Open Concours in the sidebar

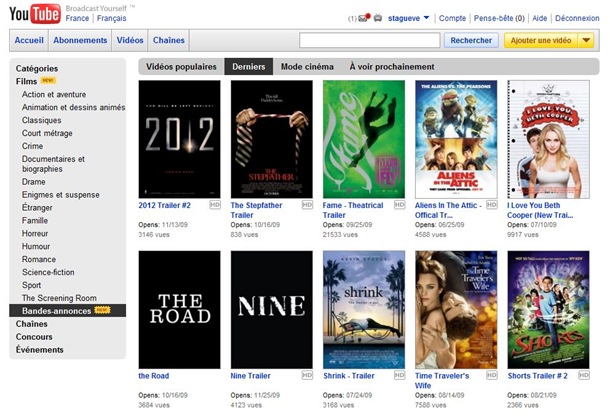pos(34,337)
